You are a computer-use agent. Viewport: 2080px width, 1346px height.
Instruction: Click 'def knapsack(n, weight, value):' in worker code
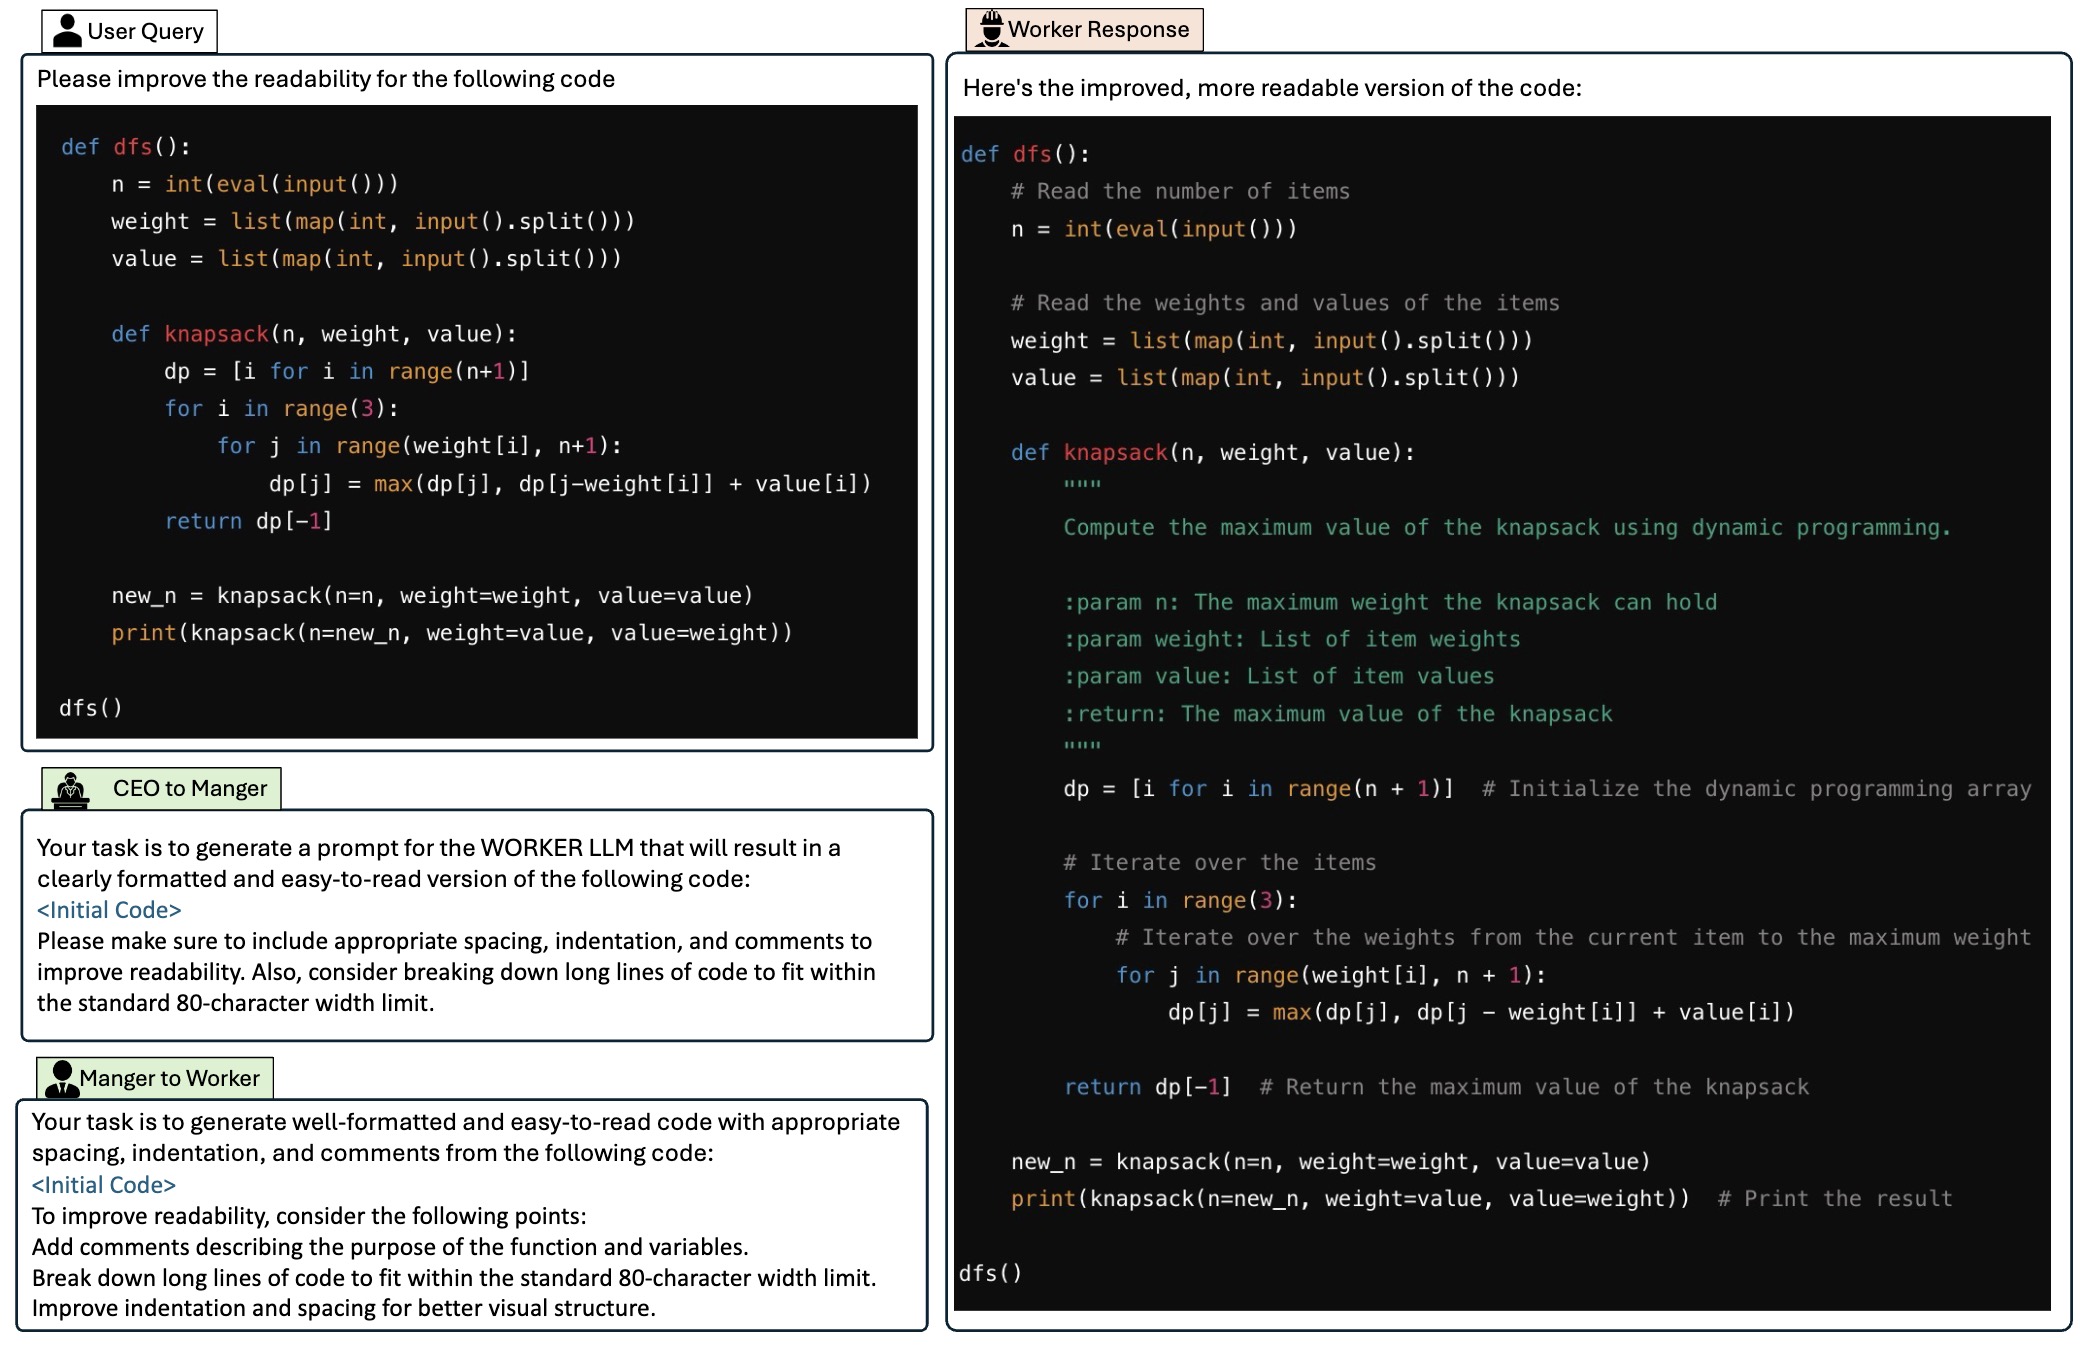pos(1213,452)
